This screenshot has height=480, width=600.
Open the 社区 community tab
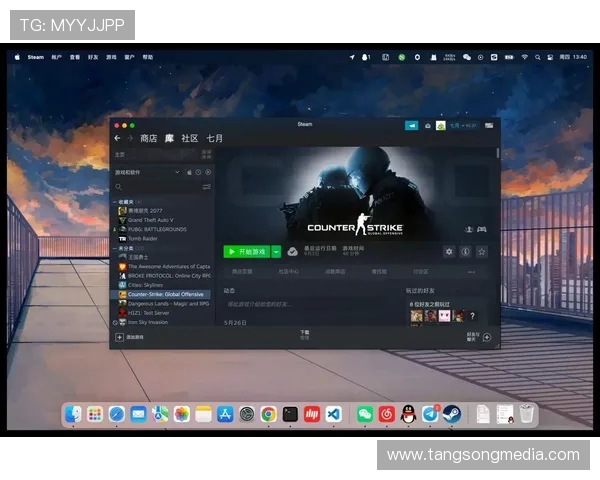189,138
